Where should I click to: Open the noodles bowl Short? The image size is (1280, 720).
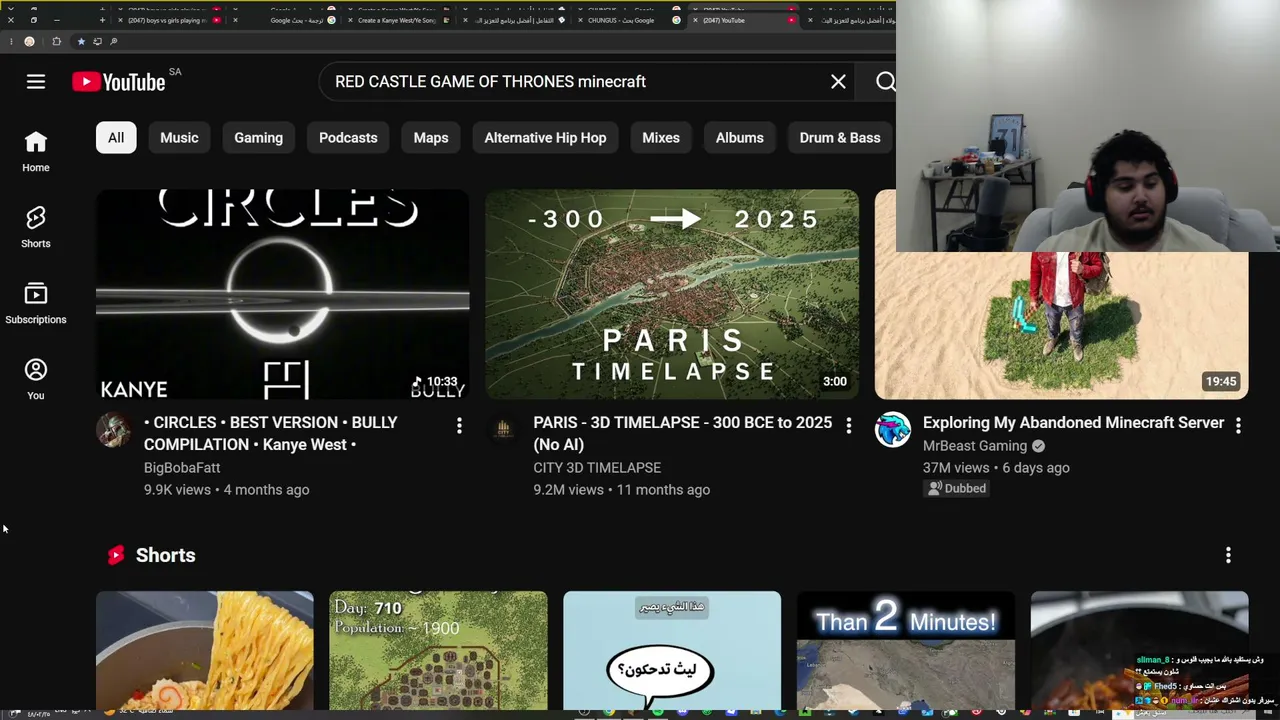205,650
